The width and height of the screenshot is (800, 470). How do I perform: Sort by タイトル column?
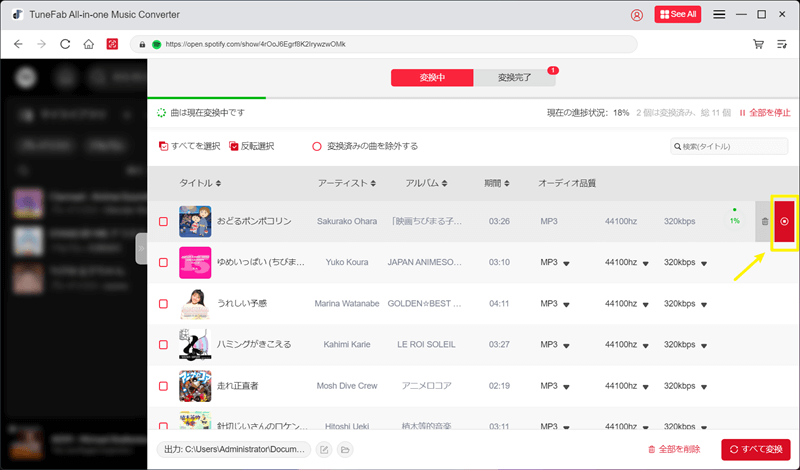pos(200,183)
